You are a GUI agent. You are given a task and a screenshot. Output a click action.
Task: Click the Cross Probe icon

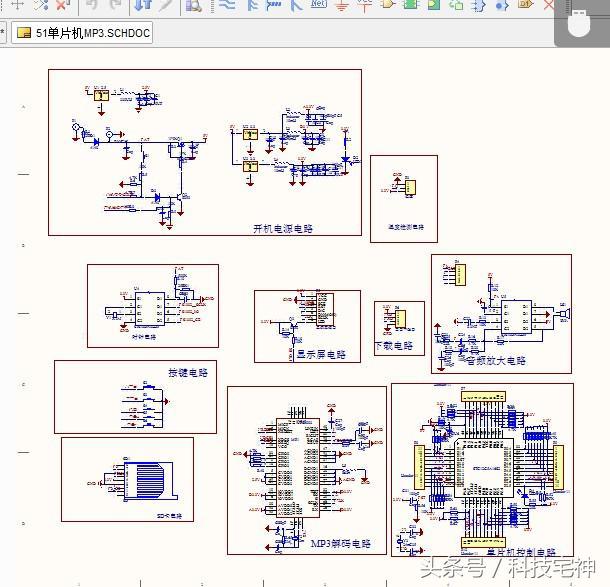click(x=166, y=5)
